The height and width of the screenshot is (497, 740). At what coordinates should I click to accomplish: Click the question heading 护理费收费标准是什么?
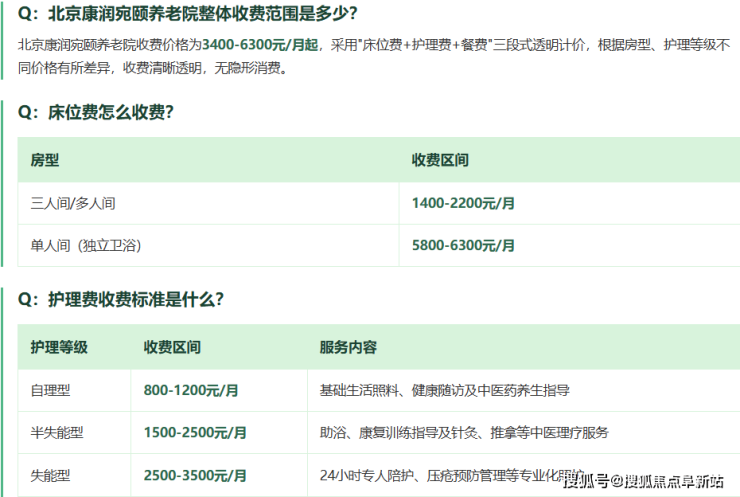click(121, 299)
